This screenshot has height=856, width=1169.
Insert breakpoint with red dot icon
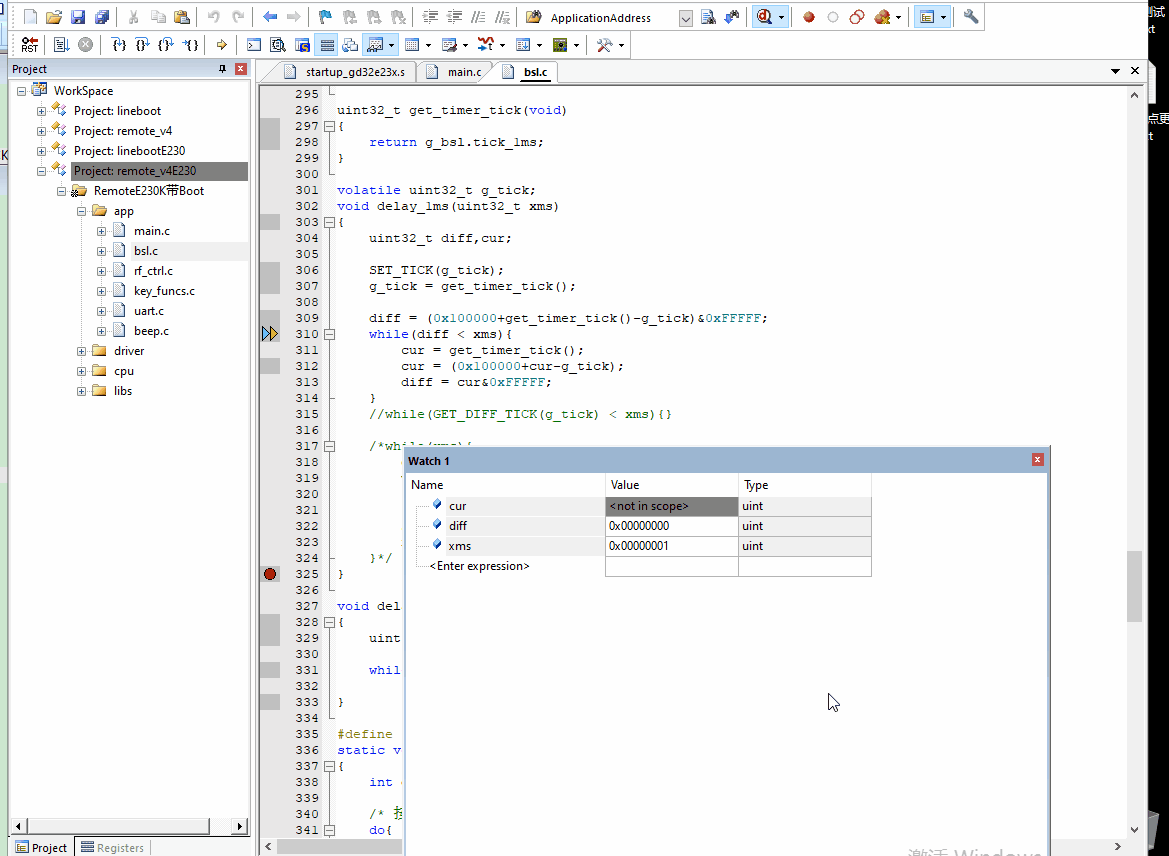click(x=809, y=16)
